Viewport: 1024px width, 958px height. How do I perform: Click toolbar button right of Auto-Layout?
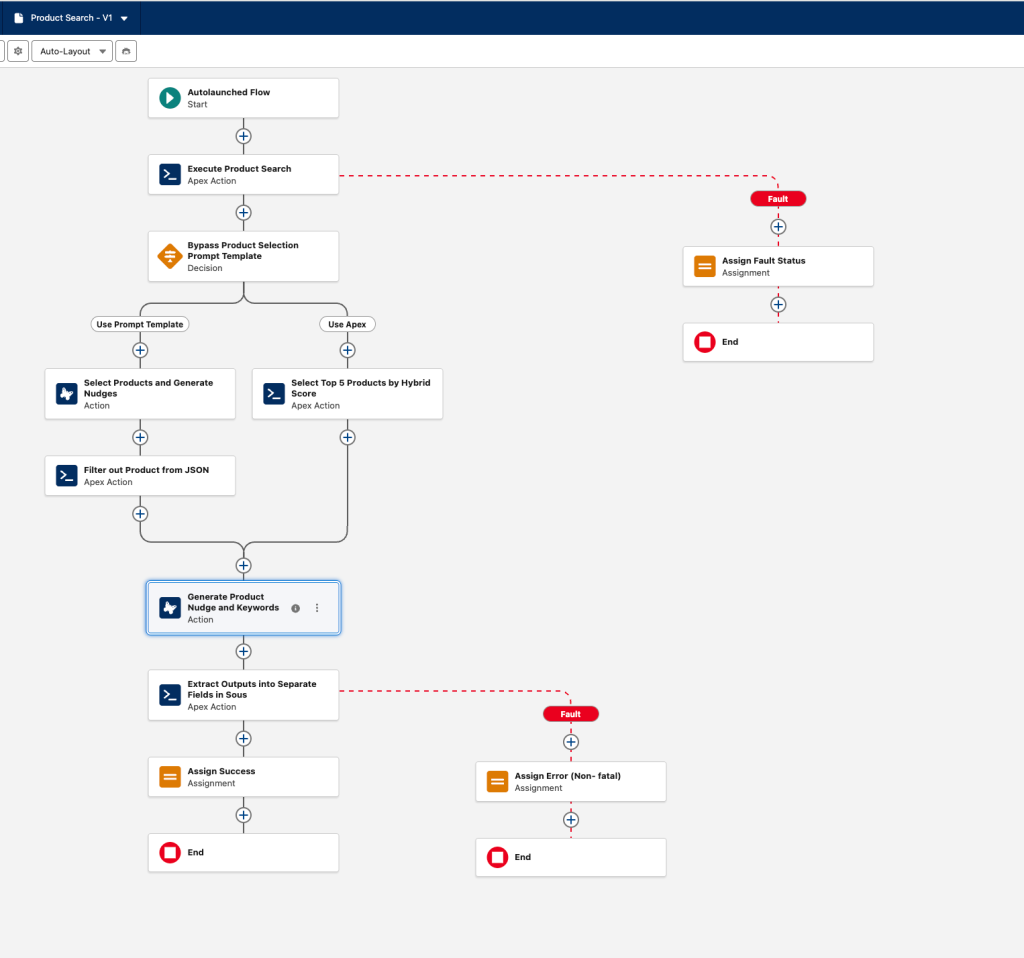[x=125, y=51]
